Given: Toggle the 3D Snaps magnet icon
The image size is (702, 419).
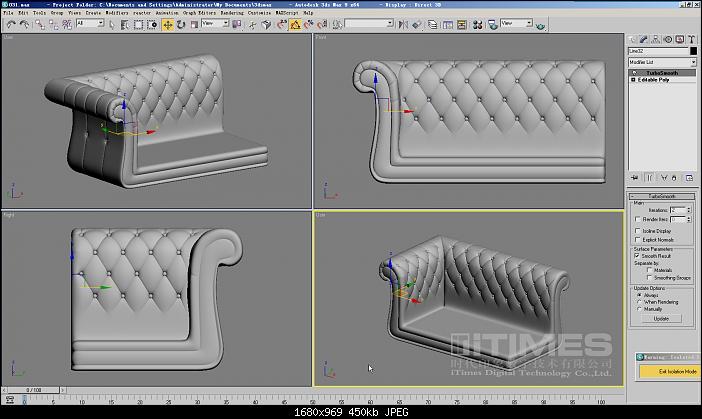Looking at the screenshot, I should [282, 25].
